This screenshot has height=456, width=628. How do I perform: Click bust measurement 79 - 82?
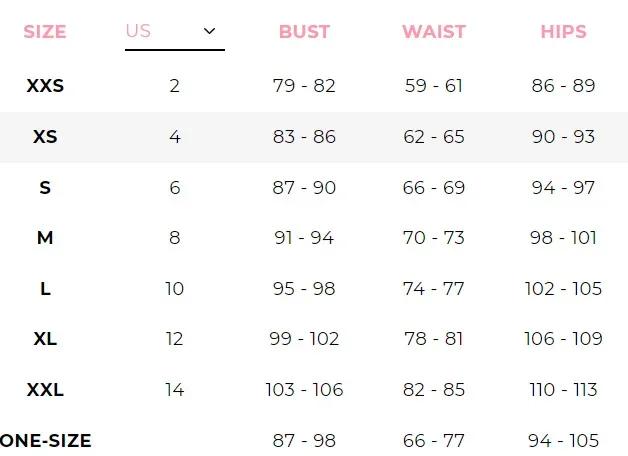tap(304, 86)
